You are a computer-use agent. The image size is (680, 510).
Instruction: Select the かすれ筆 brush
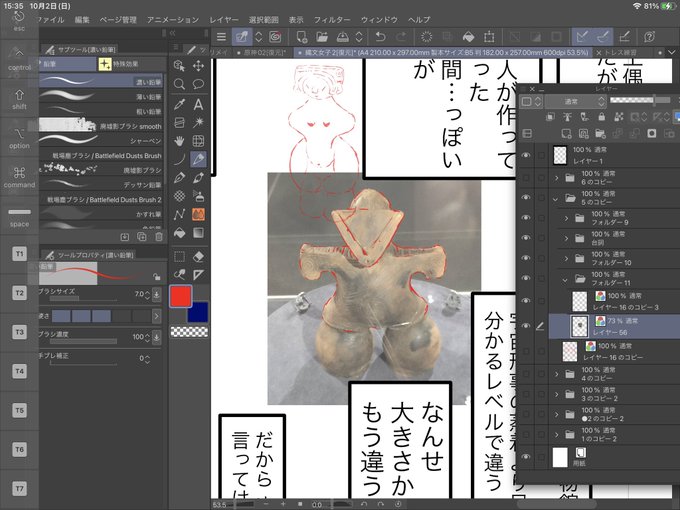click(x=101, y=214)
